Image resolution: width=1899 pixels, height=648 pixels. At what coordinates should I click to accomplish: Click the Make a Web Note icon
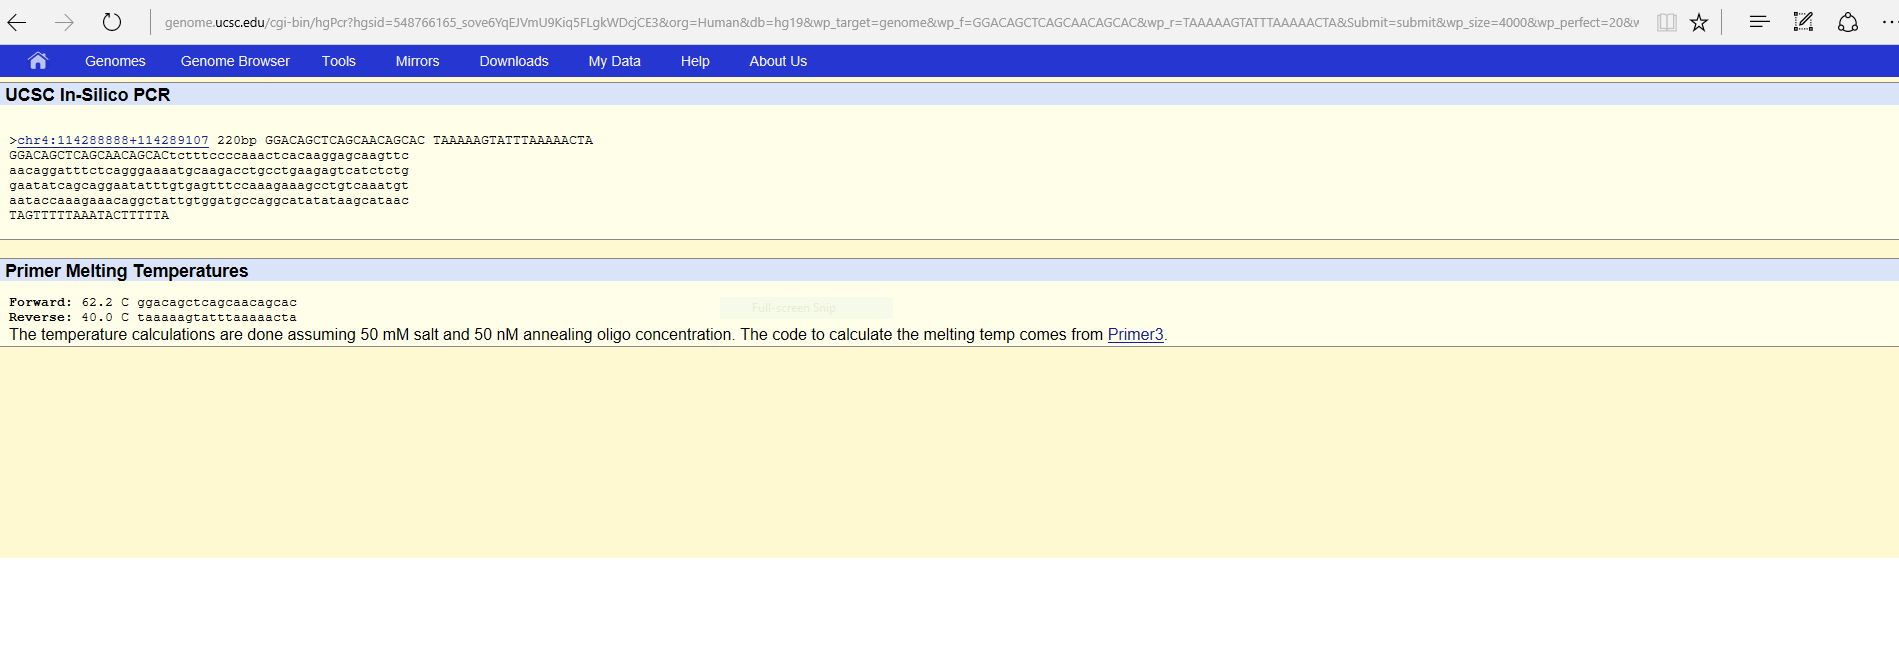click(x=1803, y=22)
